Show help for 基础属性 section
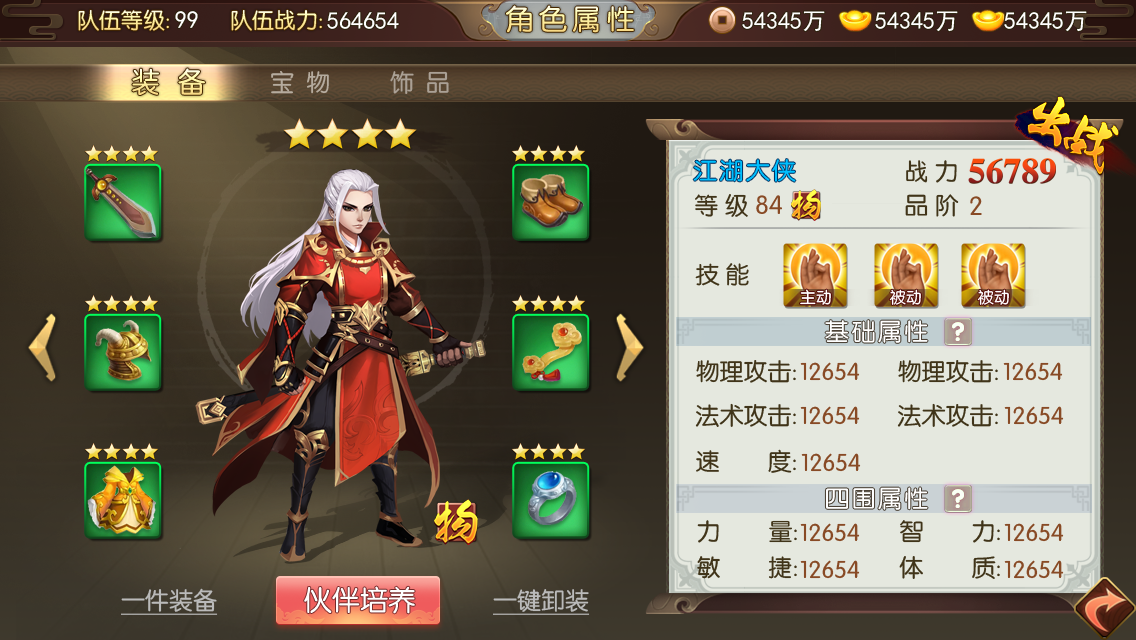 [x=958, y=332]
